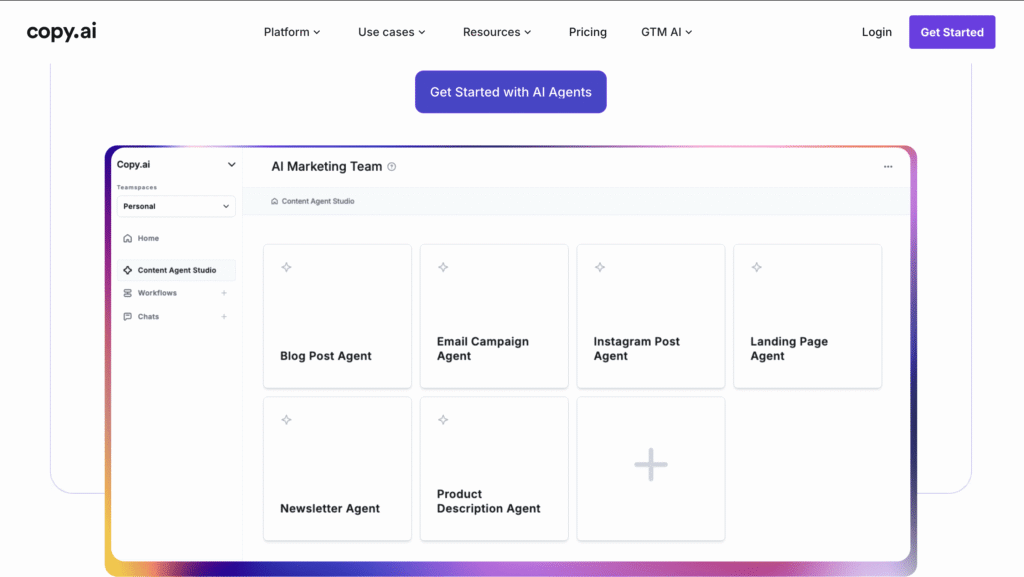Click the help icon beside AI Marketing Team
Image resolution: width=1024 pixels, height=577 pixels.
pos(392,167)
